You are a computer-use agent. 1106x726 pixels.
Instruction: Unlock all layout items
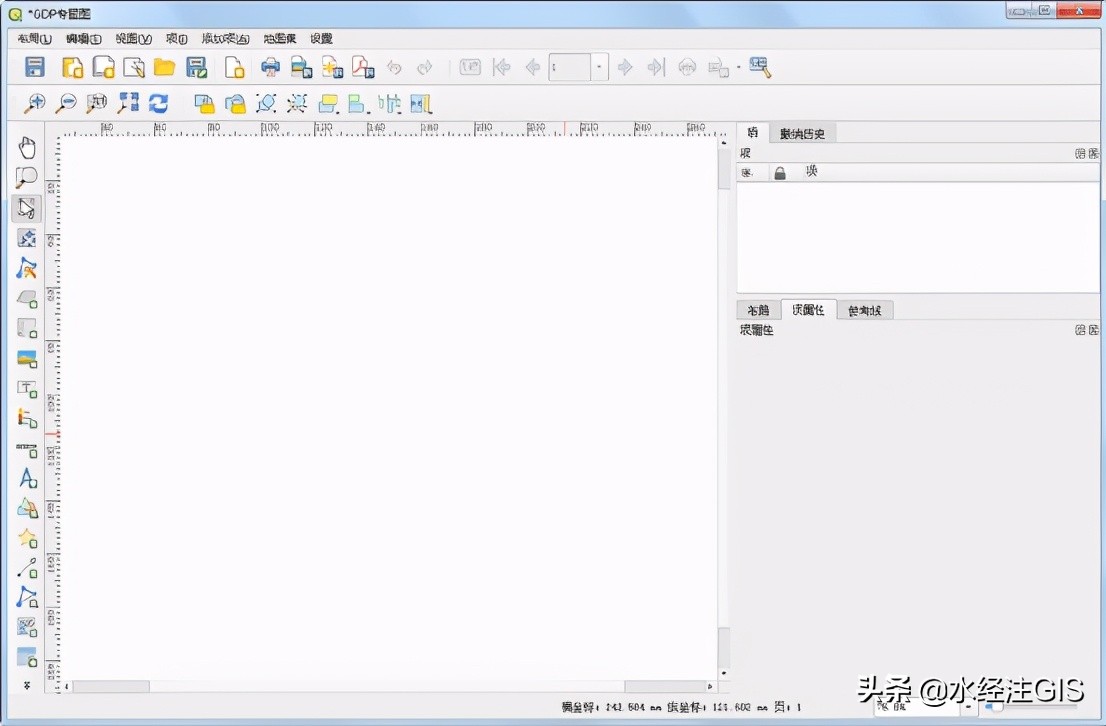[x=235, y=104]
